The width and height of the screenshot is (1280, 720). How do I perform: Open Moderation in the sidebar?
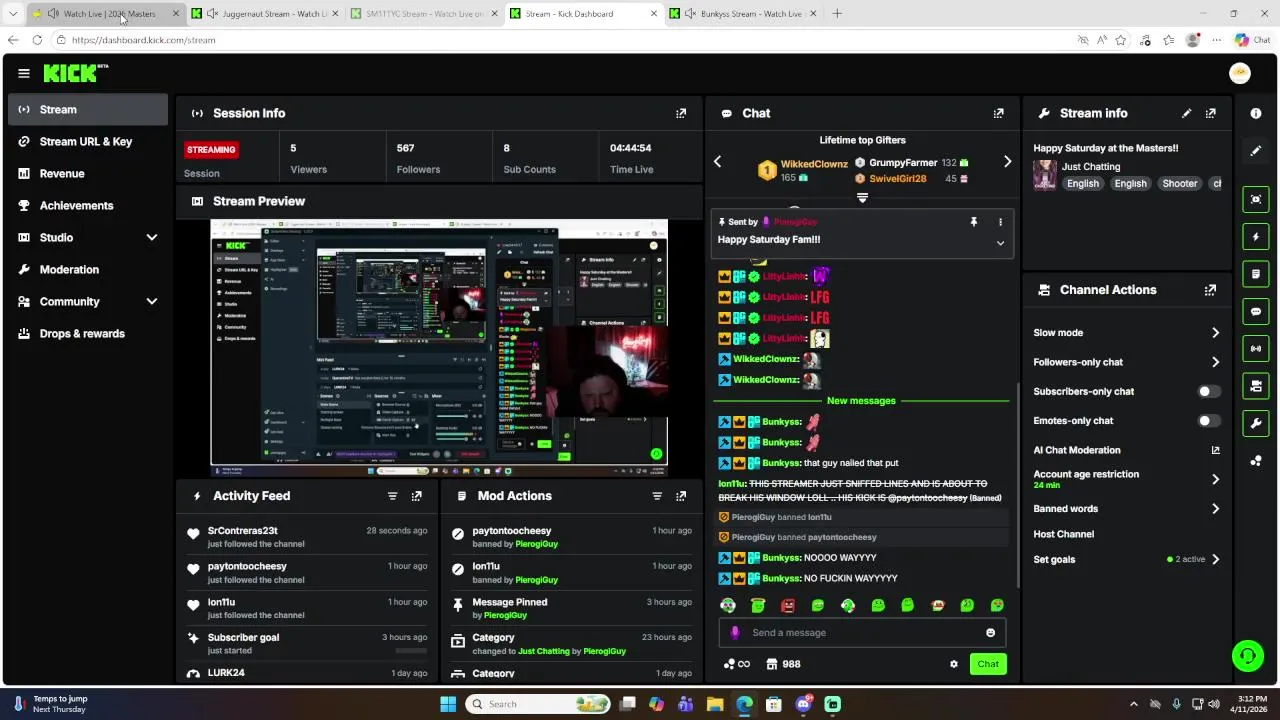[x=88, y=269]
